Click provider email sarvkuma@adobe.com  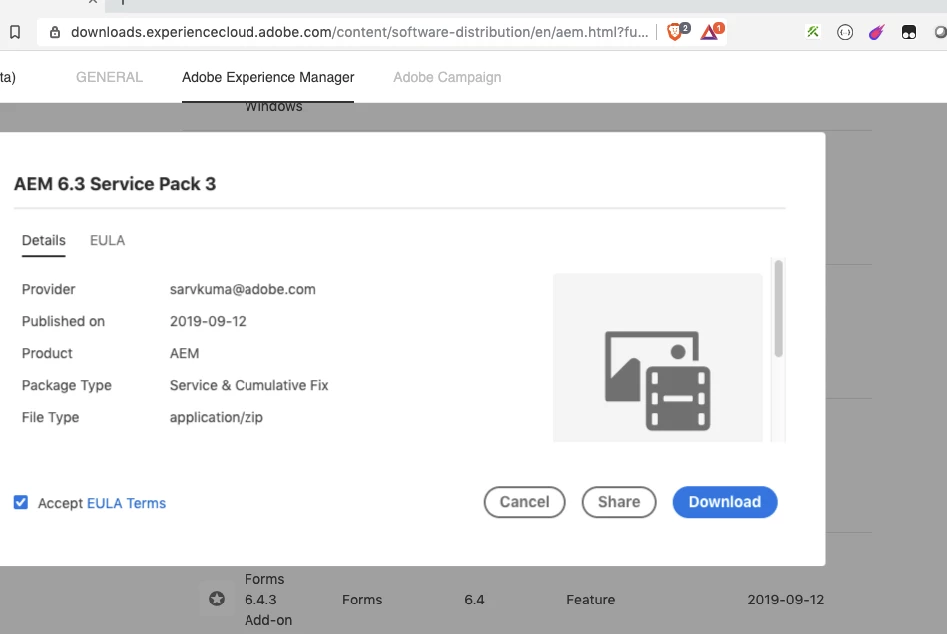(243, 289)
